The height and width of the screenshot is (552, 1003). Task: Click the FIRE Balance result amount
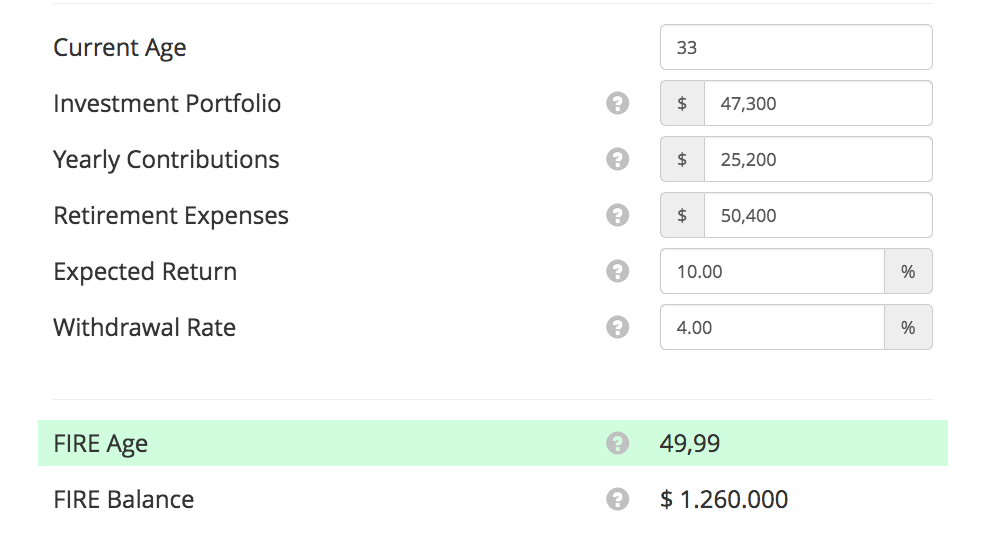[x=724, y=499]
